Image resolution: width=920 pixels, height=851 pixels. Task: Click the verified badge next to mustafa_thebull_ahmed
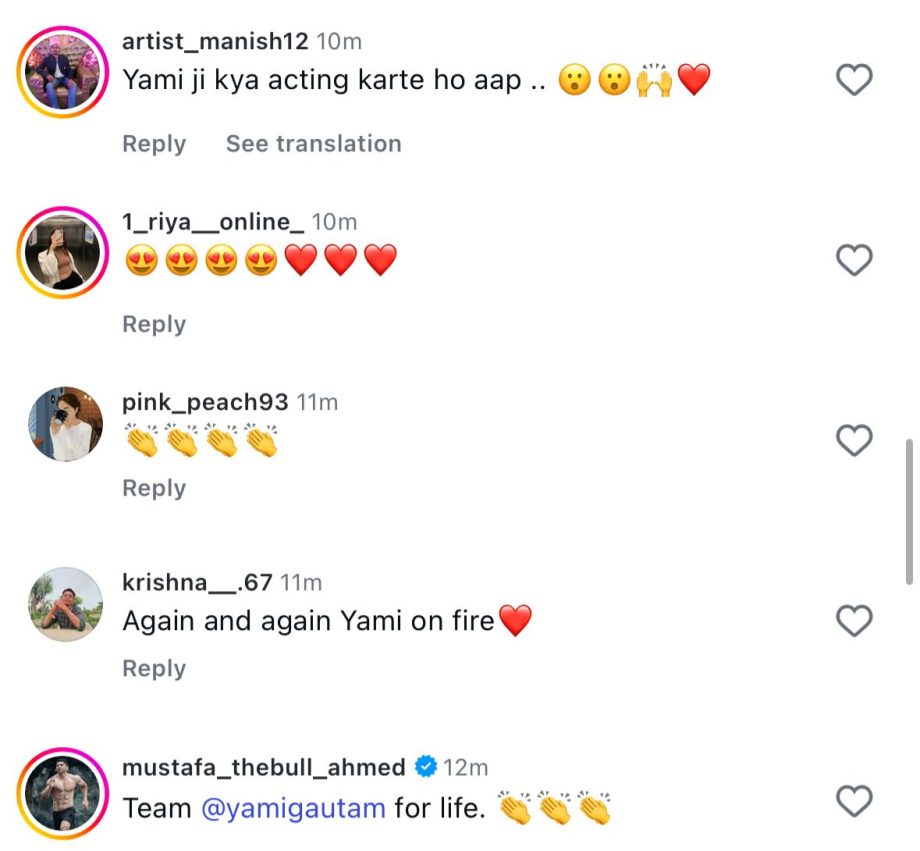click(426, 767)
